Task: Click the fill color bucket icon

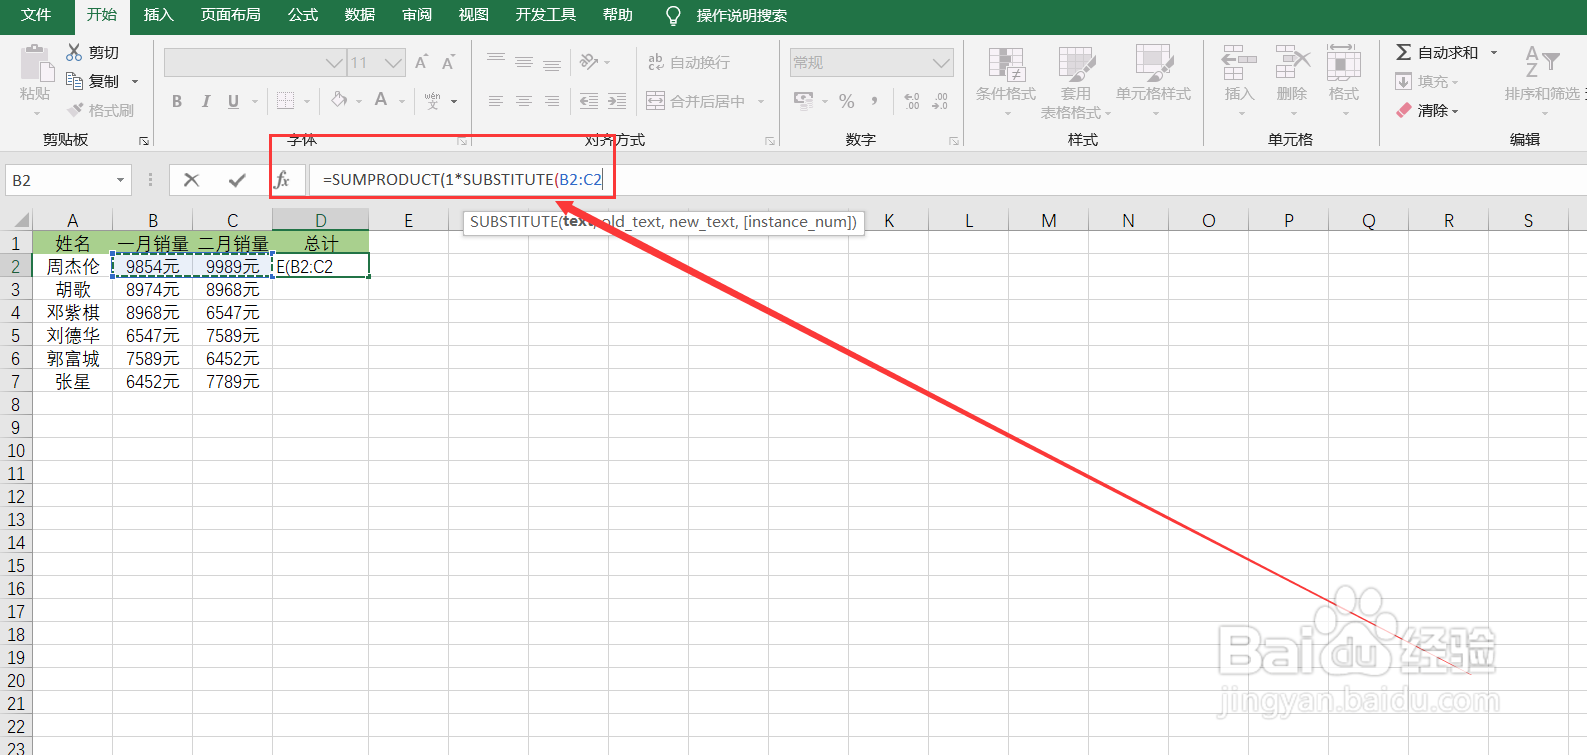Action: coord(340,100)
